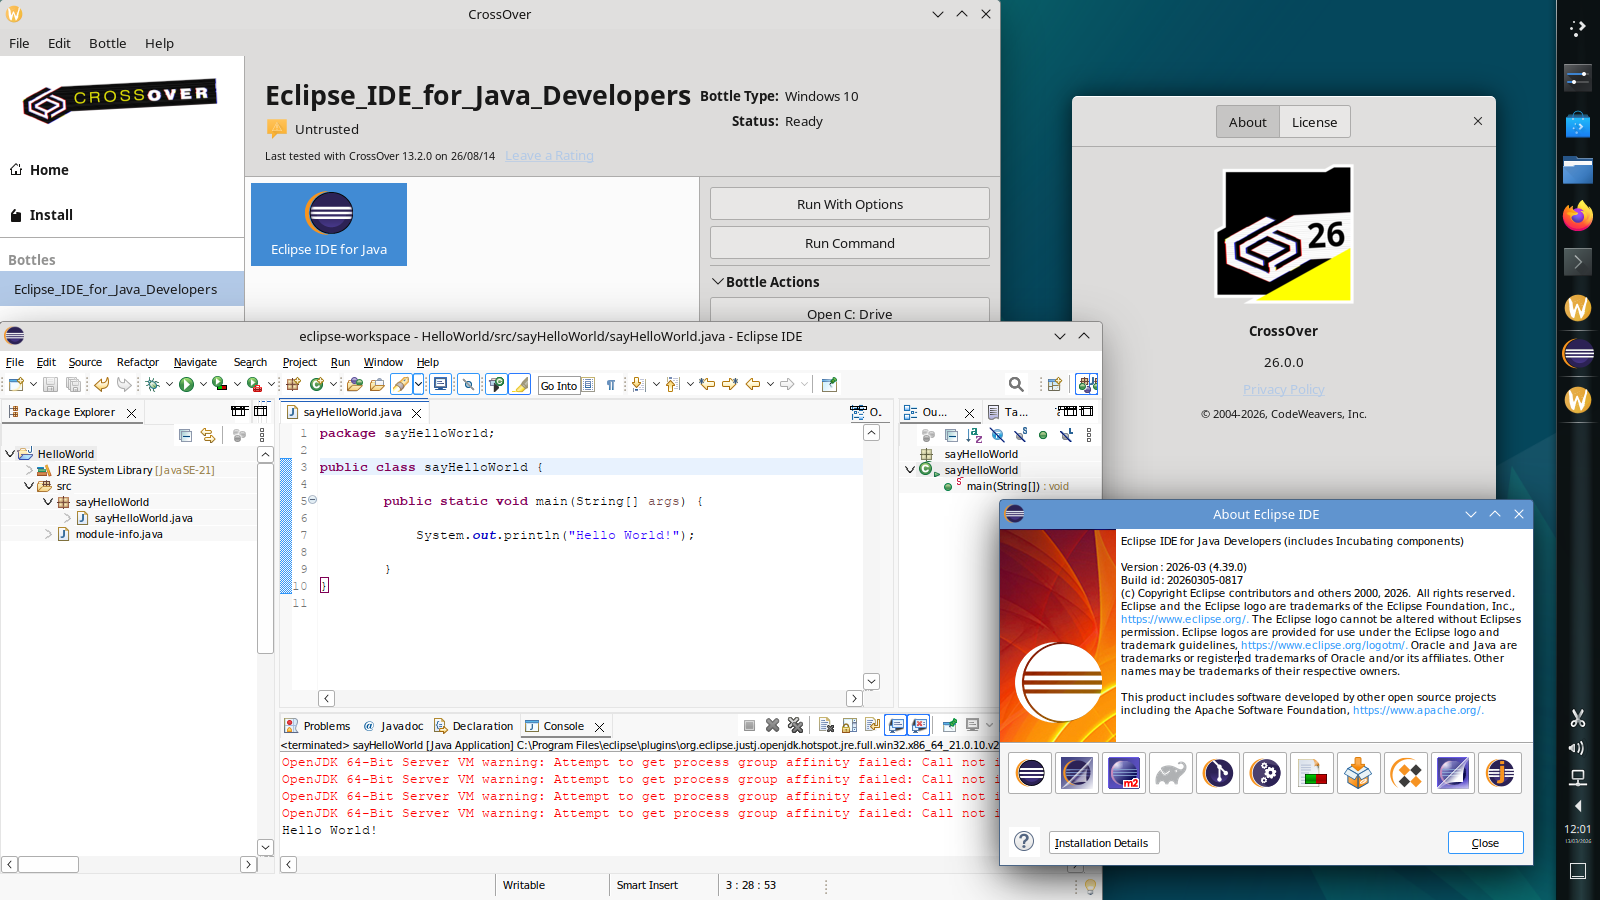The height and width of the screenshot is (900, 1600).
Task: Open Bottle menu in CrossOver
Action: pyautogui.click(x=107, y=43)
